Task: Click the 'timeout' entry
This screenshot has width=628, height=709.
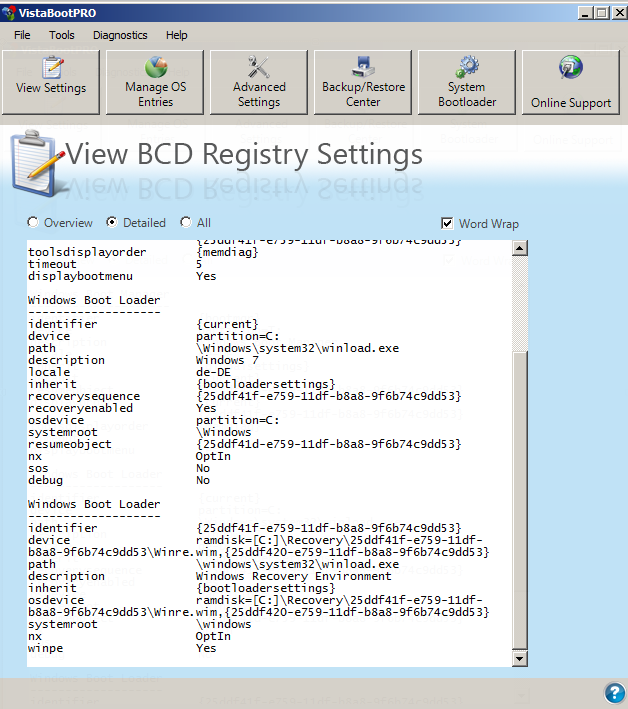Action: 52,264
